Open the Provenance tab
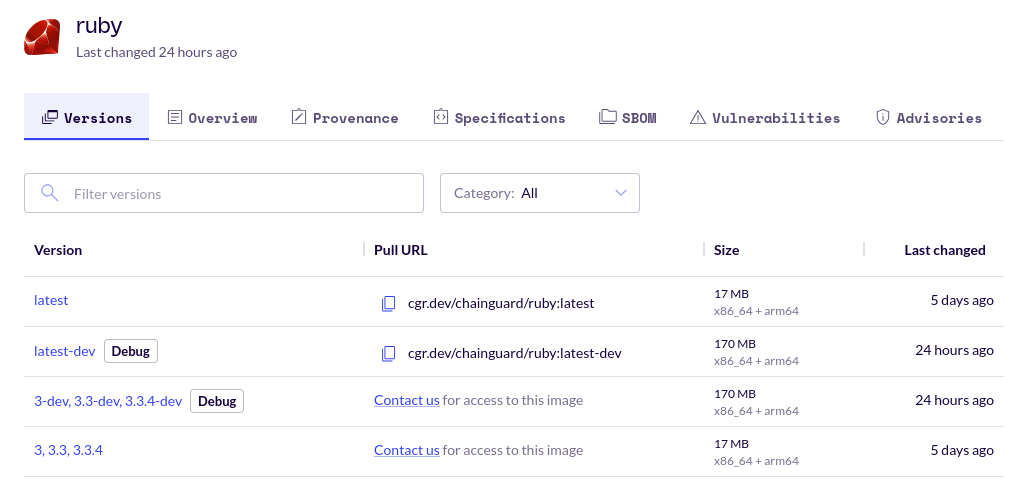 coord(344,118)
